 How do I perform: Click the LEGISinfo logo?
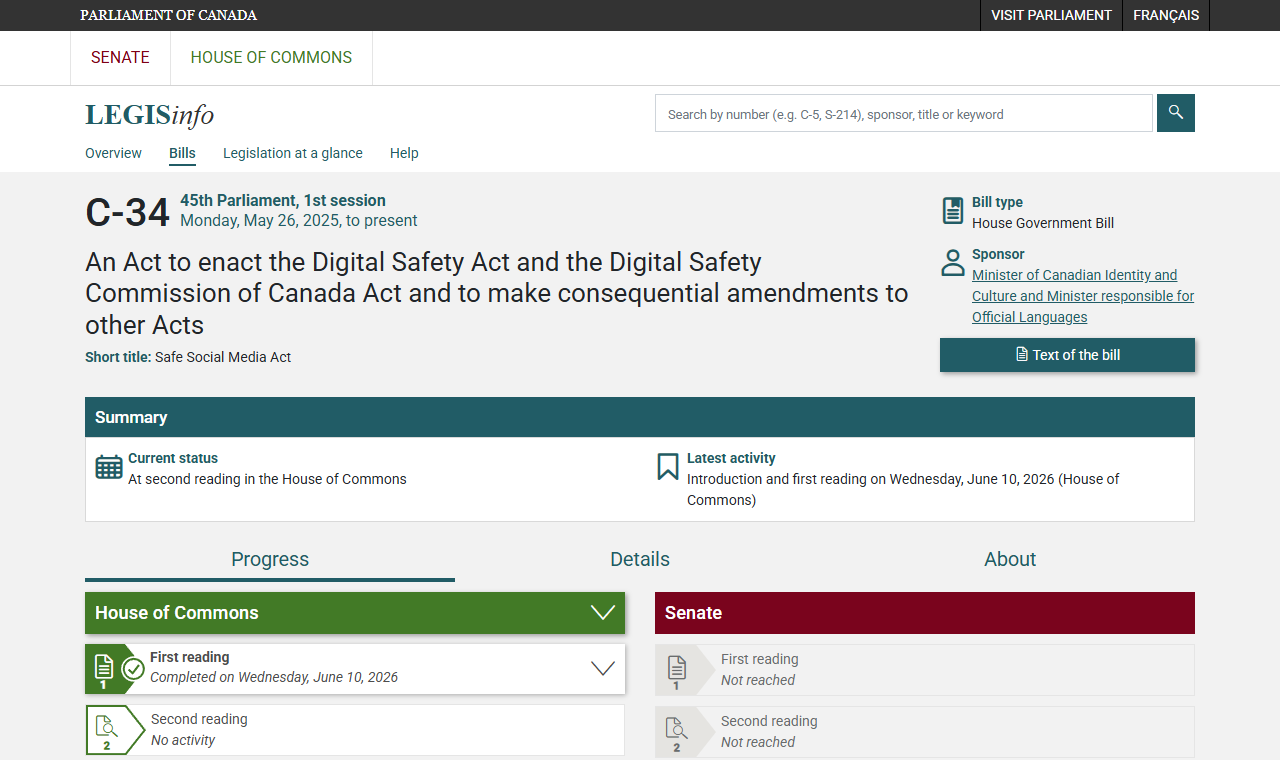click(x=150, y=115)
